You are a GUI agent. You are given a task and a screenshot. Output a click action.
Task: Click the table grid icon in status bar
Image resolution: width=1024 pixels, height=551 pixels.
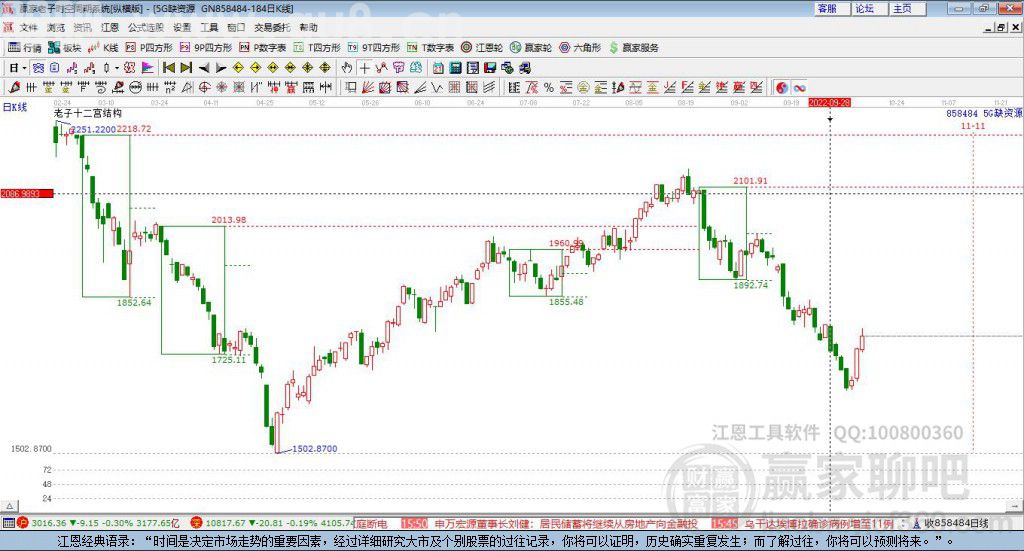(x=8, y=523)
